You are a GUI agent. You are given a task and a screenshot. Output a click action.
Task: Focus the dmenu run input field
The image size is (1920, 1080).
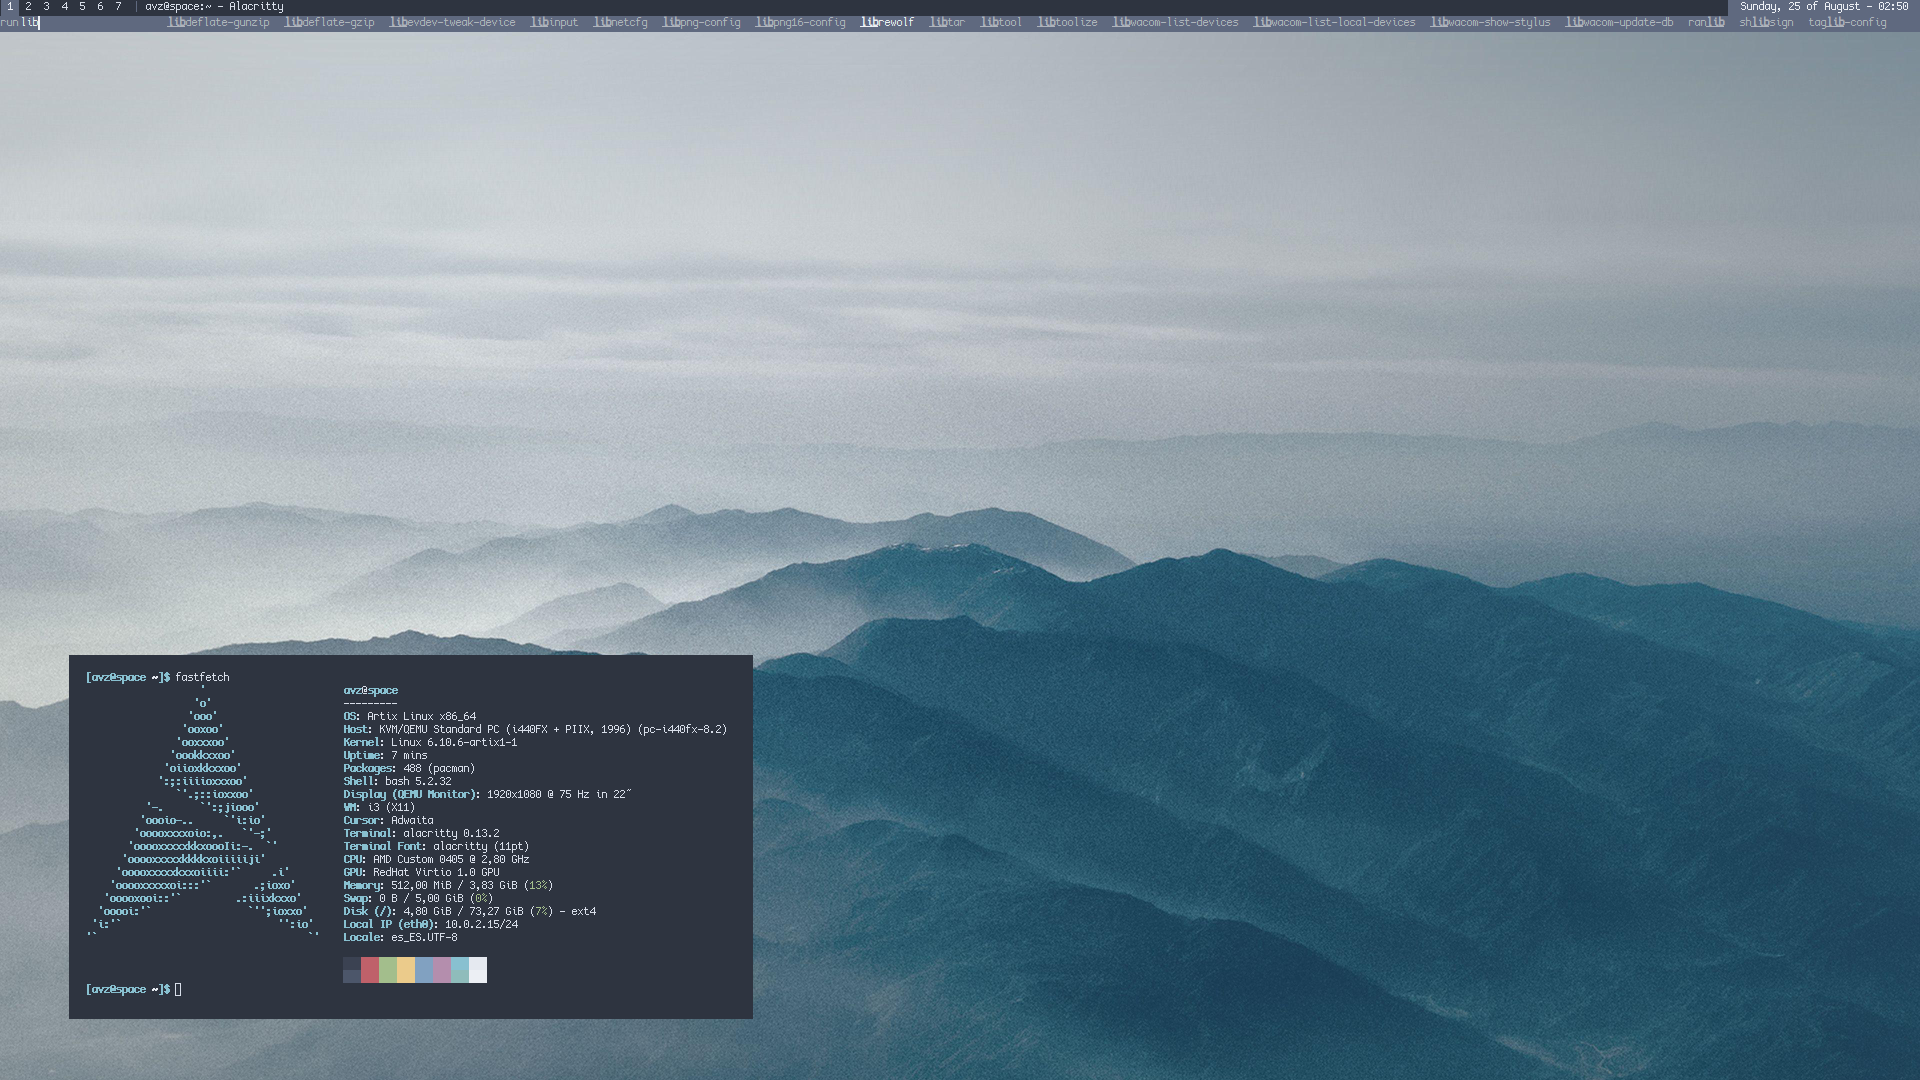pos(90,22)
